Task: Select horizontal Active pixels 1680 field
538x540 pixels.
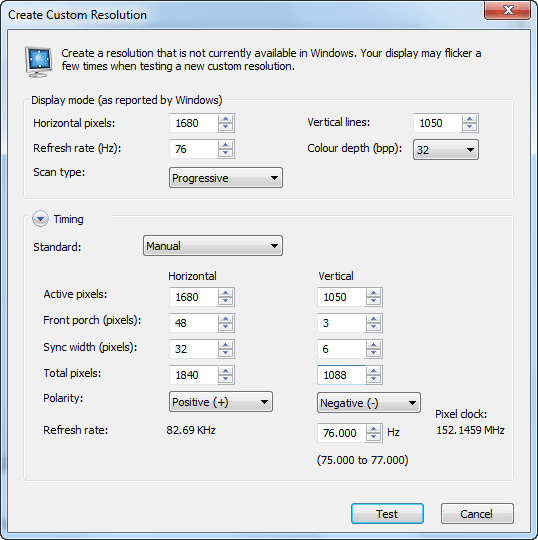Action: coord(194,297)
